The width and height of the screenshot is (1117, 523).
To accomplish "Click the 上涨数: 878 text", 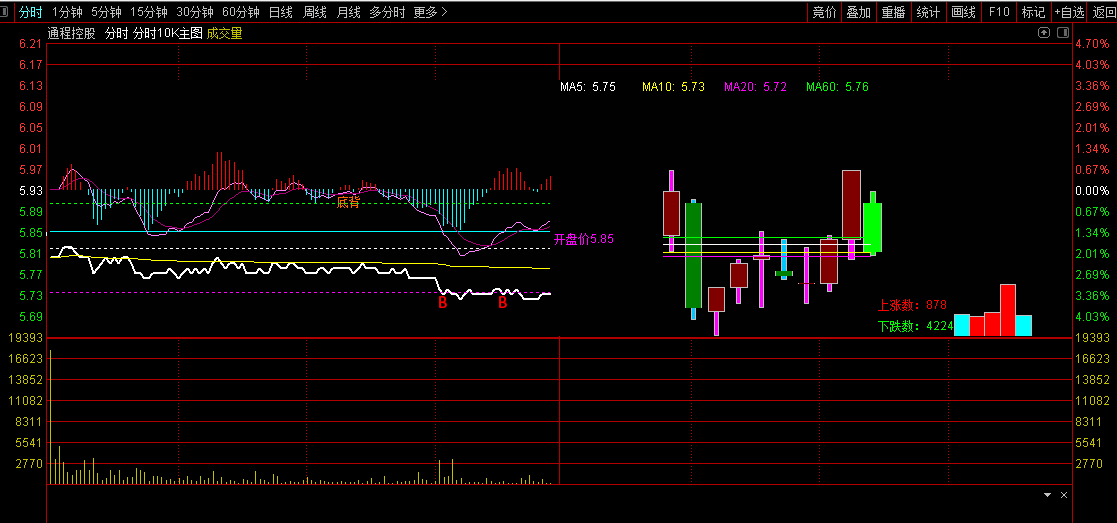I will point(912,305).
